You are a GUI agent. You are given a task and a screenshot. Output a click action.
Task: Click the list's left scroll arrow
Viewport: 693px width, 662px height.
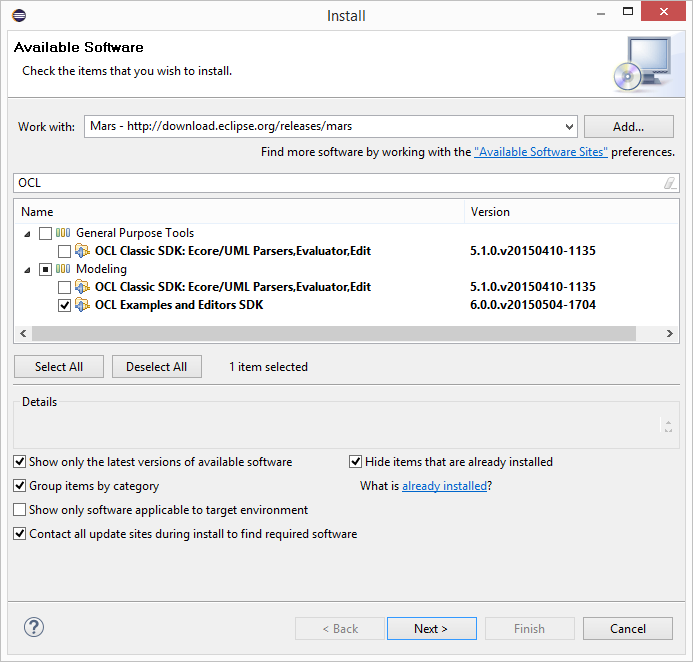point(23,334)
